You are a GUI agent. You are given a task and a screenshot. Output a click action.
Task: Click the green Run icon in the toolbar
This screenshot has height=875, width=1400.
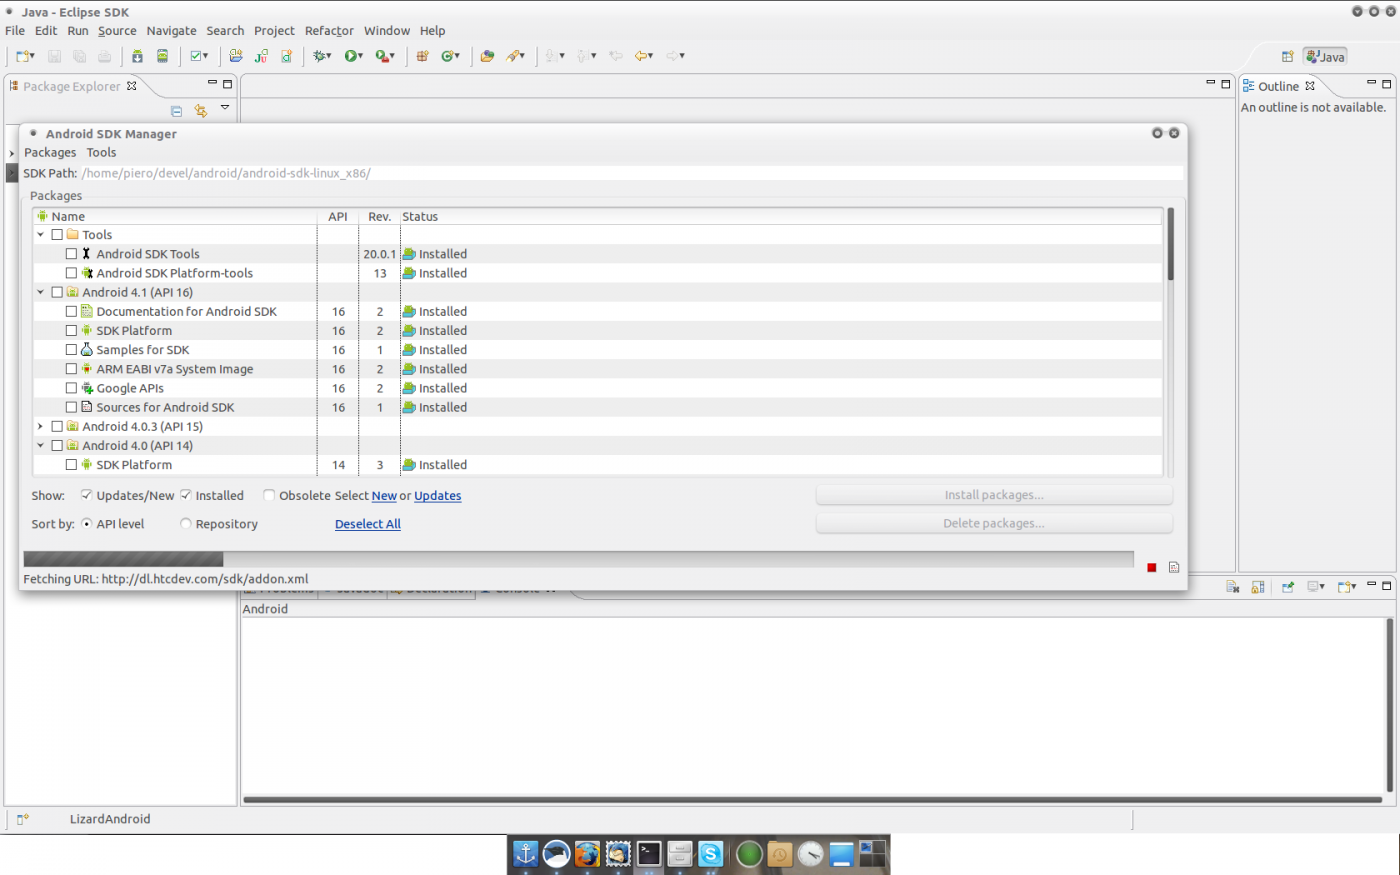[350, 56]
